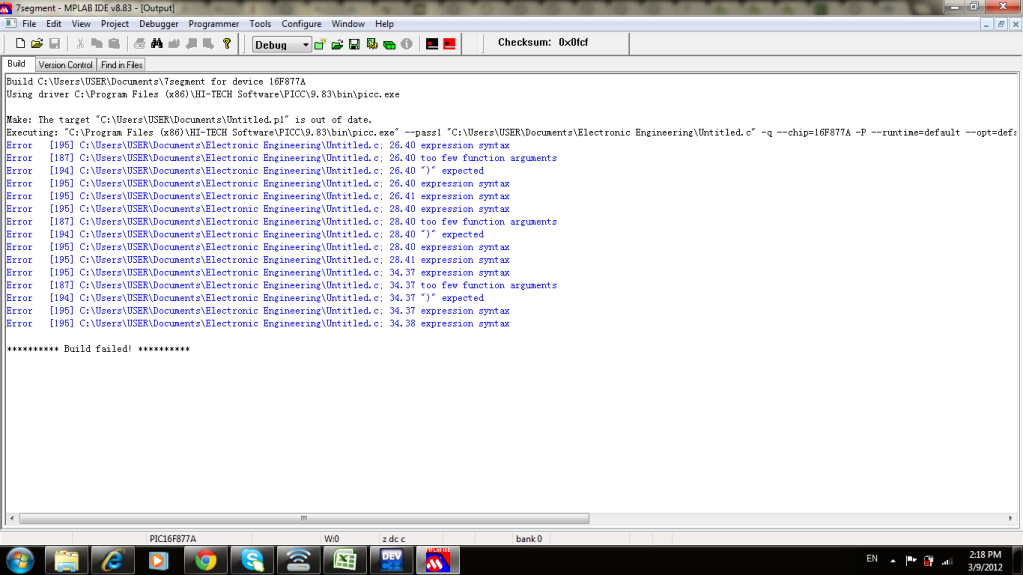Click the 'Build failed!' message line
The height and width of the screenshot is (575, 1023).
(98, 349)
